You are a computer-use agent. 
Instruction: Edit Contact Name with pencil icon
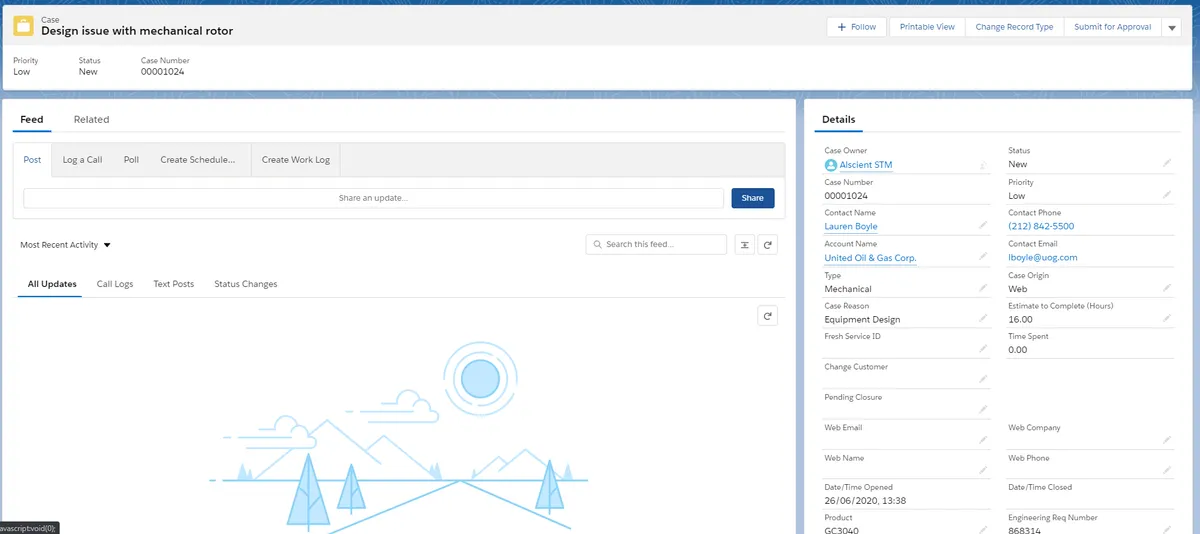pyautogui.click(x=983, y=226)
